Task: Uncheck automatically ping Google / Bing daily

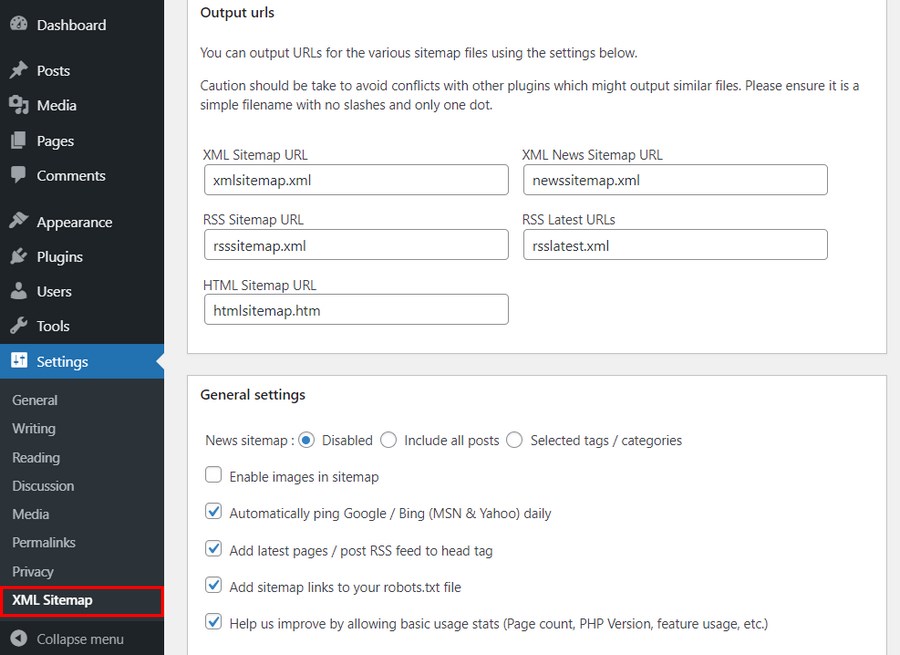Action: [214, 511]
